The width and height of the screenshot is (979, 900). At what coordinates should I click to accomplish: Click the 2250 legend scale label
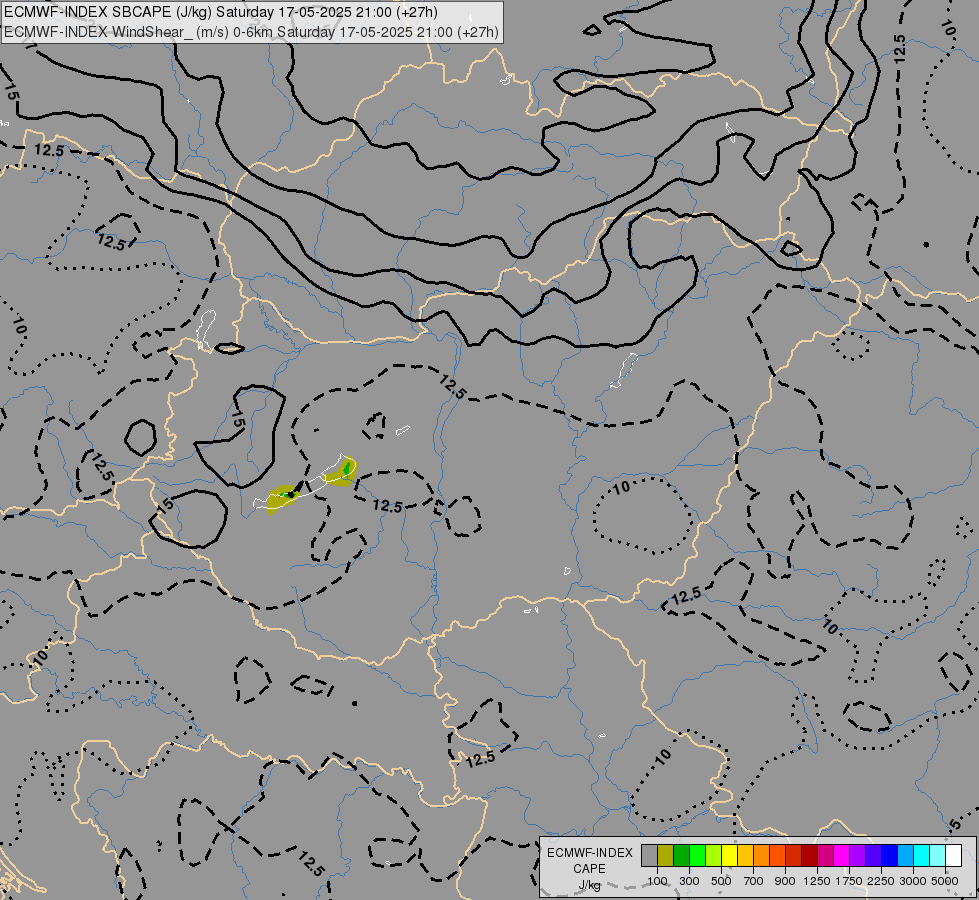pos(881,881)
